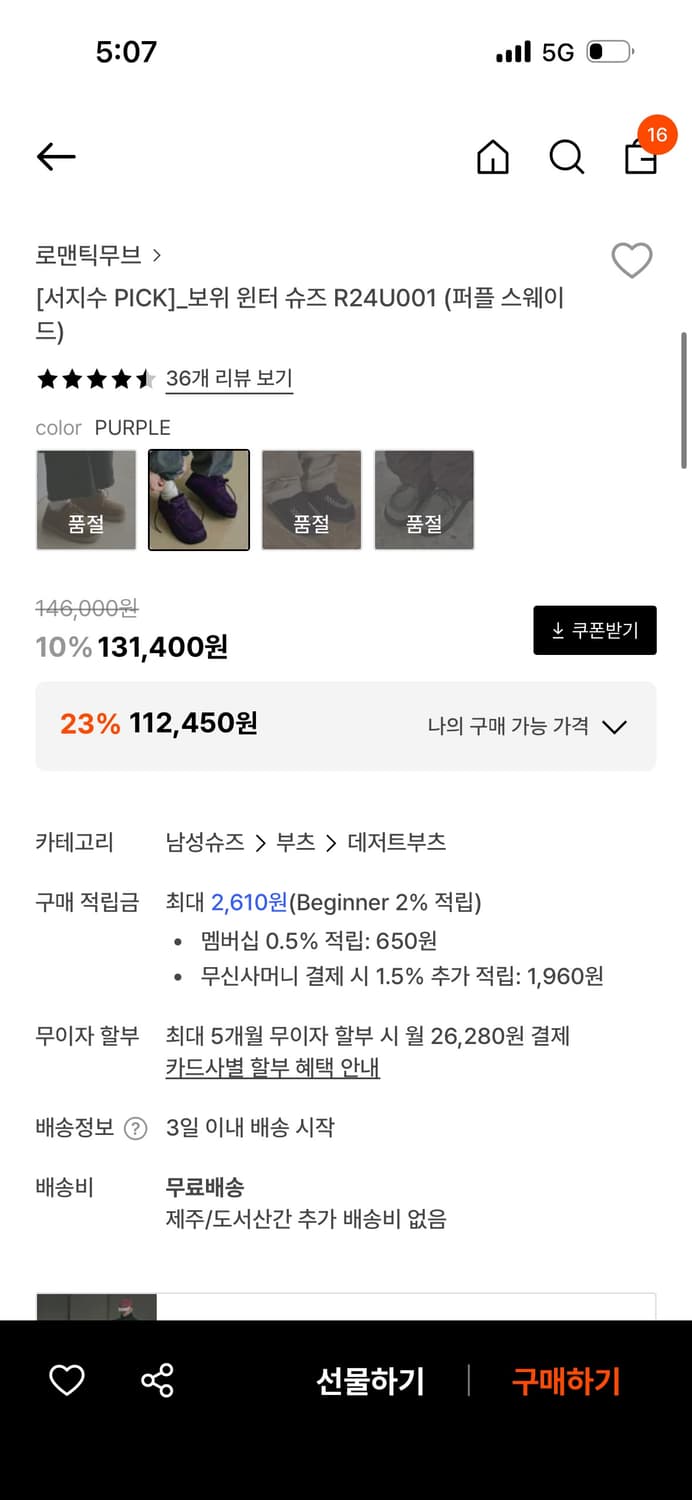Image resolution: width=692 pixels, height=1500 pixels.
Task: Tap 구매하기 to purchase the shoes
Action: [x=565, y=1381]
